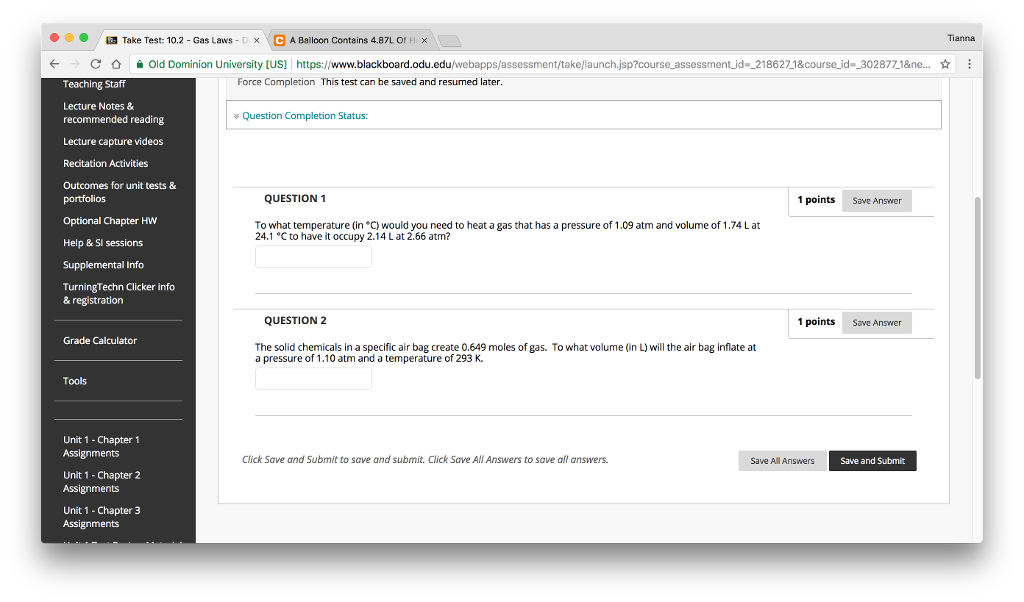Click the Question 1 answer field
This screenshot has width=1024, height=602.
coord(313,257)
